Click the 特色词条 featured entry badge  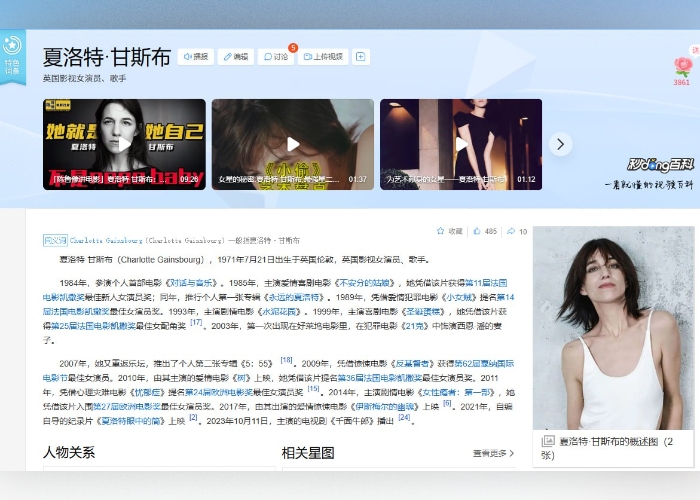pos(12,58)
